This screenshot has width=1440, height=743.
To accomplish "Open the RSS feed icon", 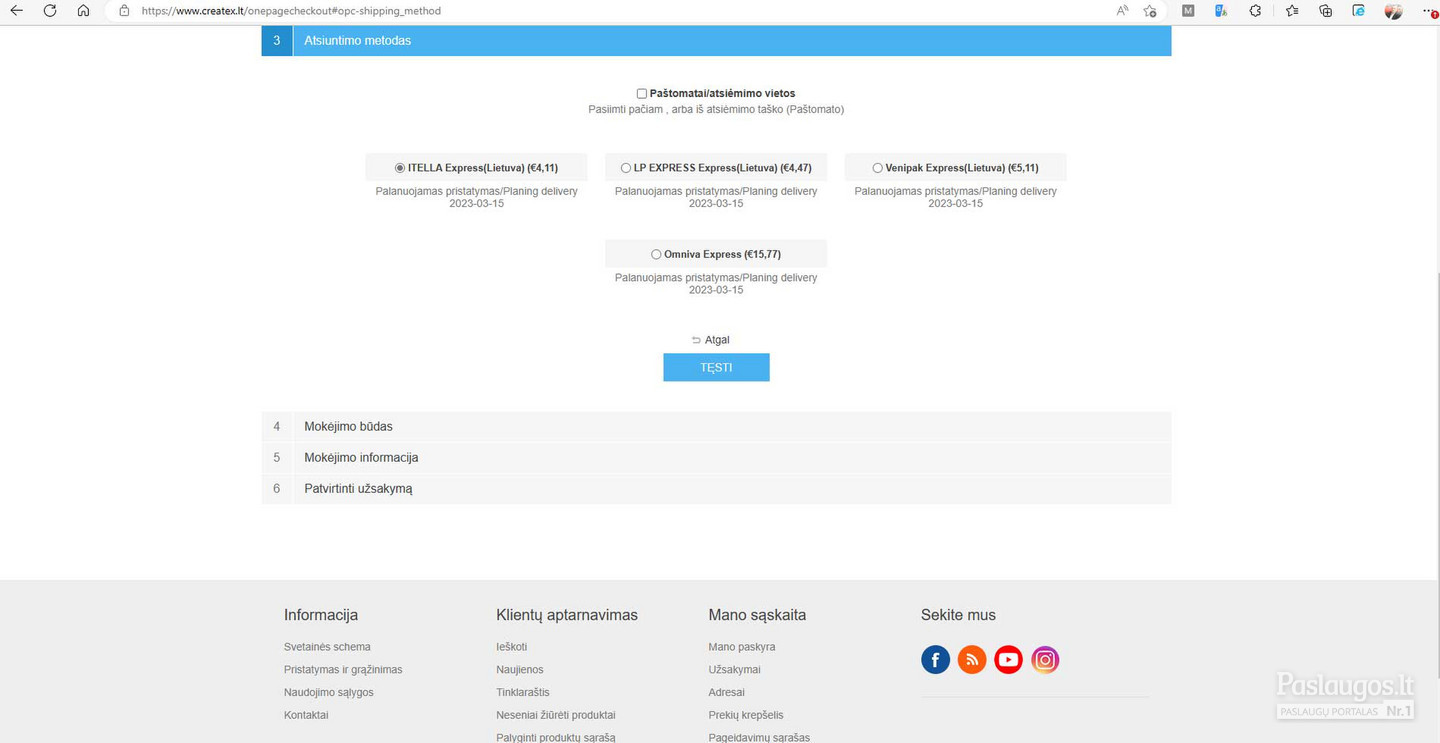I will point(972,659).
